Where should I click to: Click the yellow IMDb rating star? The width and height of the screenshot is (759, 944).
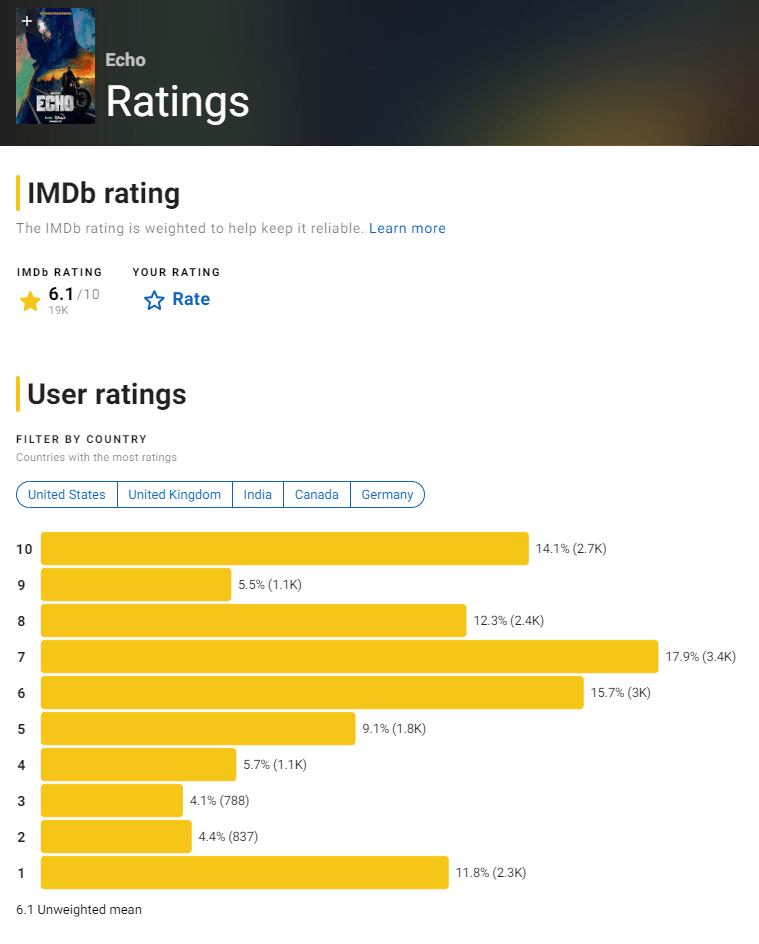click(30, 301)
